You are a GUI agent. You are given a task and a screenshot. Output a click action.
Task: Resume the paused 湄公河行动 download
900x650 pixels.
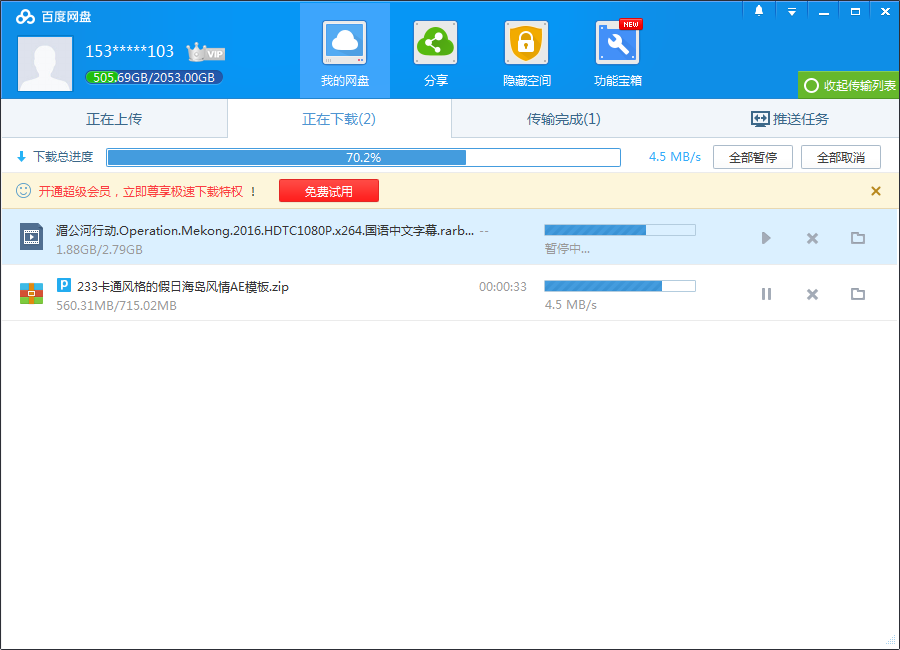[766, 238]
